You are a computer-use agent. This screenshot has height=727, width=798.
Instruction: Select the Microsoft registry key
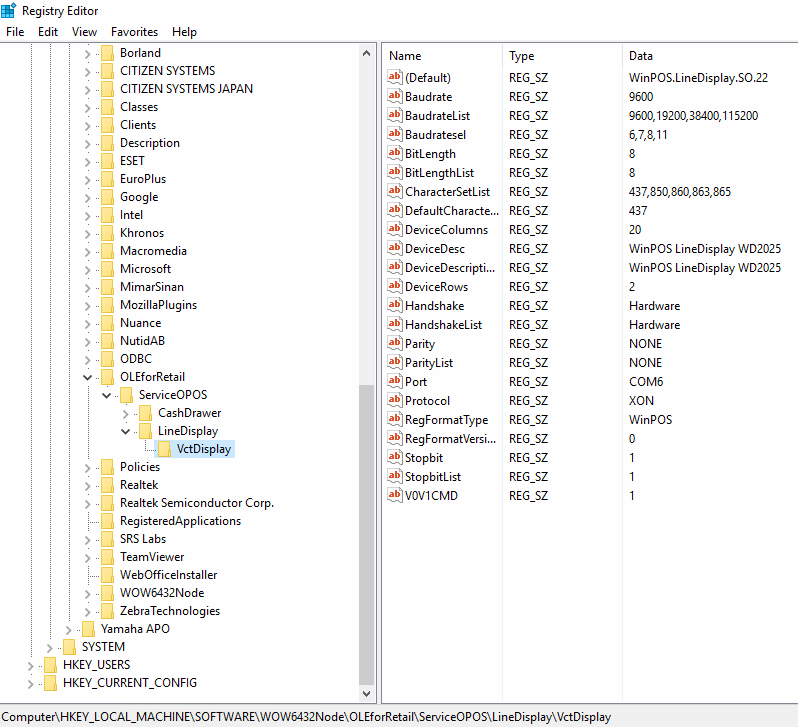pos(145,269)
